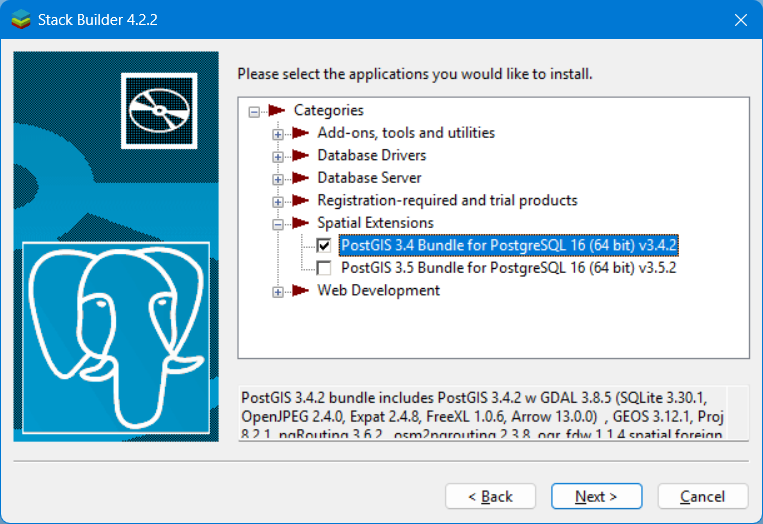Cancel the Stack Builder wizard
This screenshot has width=763, height=524.
coord(703,496)
